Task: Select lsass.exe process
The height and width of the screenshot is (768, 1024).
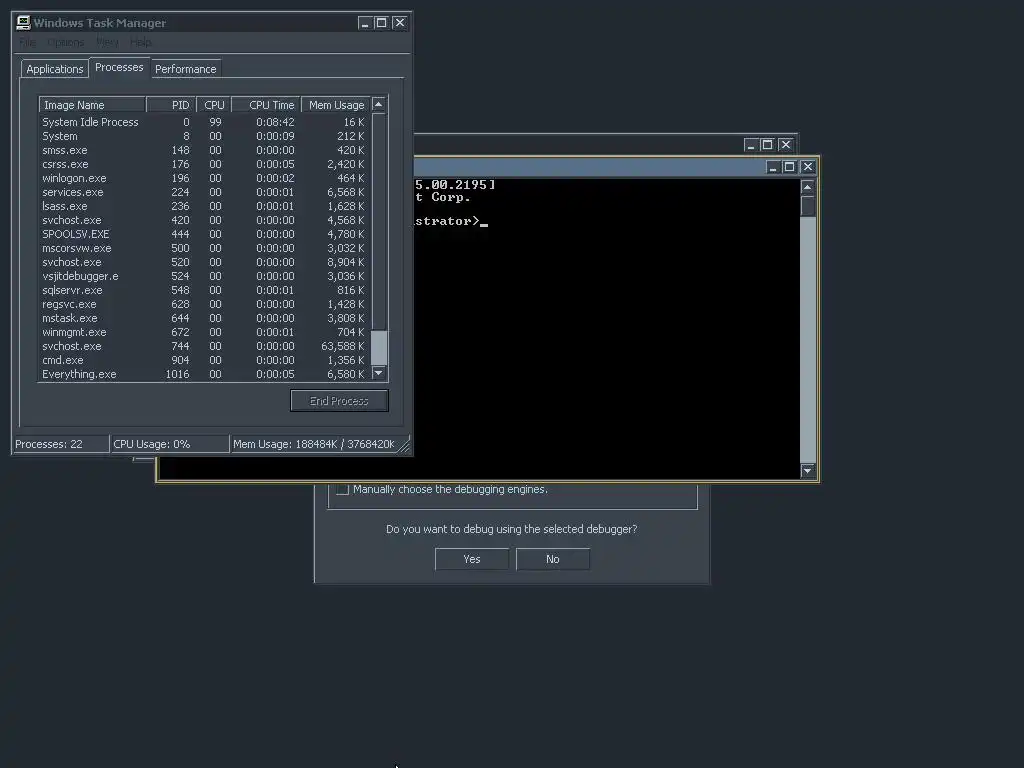Action: [204, 206]
